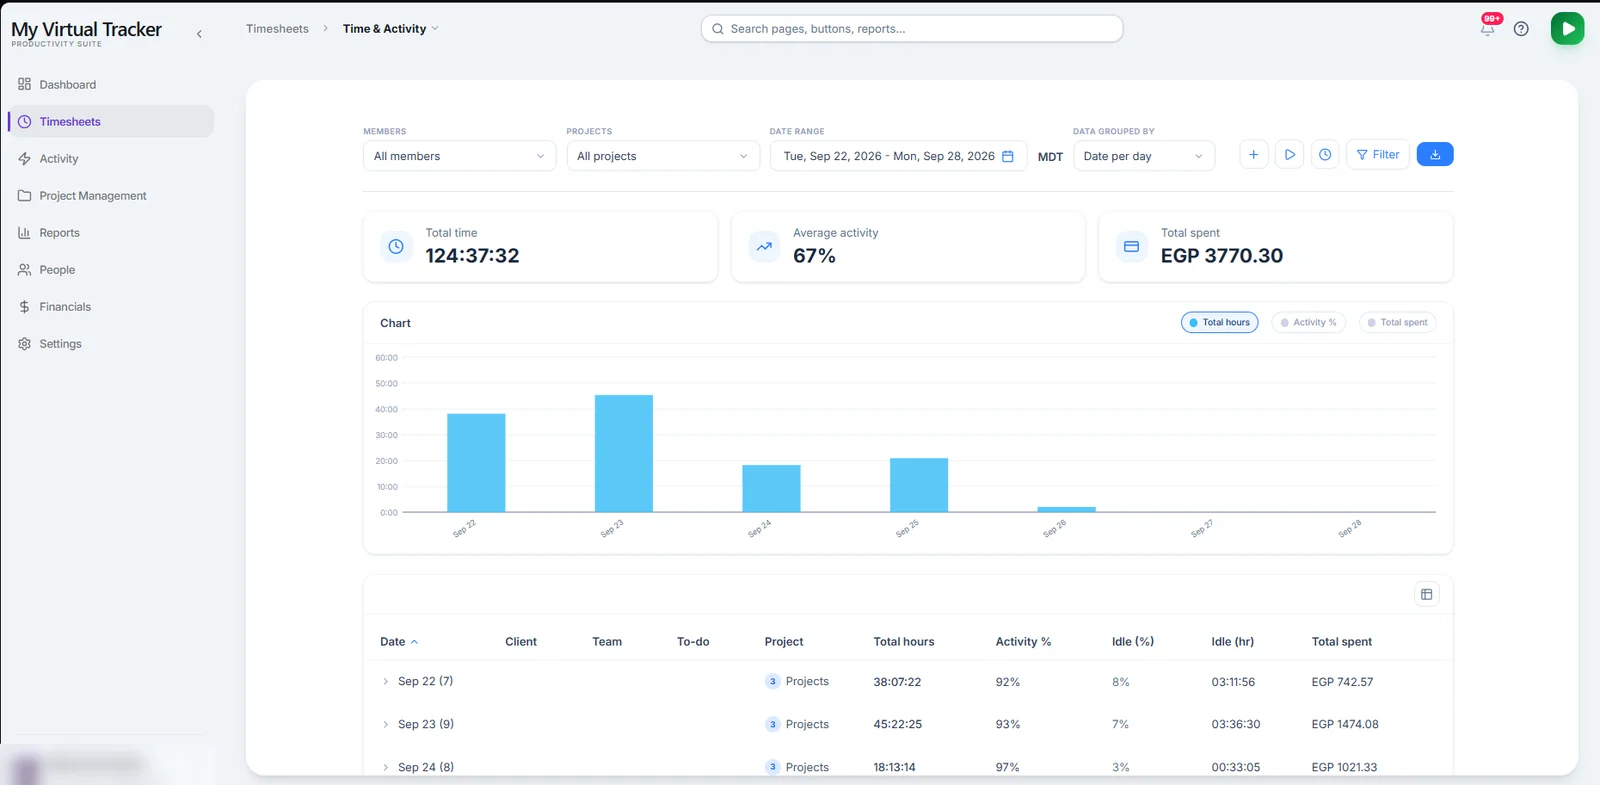This screenshot has height=785, width=1600.
Task: Select the Total hours chart toggle
Action: point(1219,322)
